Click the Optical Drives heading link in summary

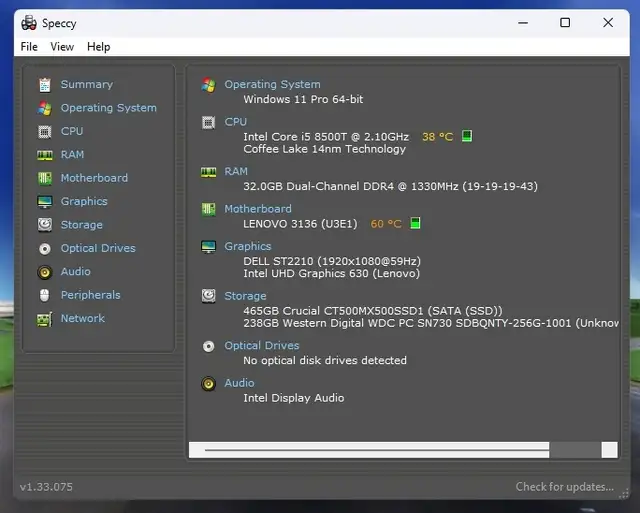(262, 346)
